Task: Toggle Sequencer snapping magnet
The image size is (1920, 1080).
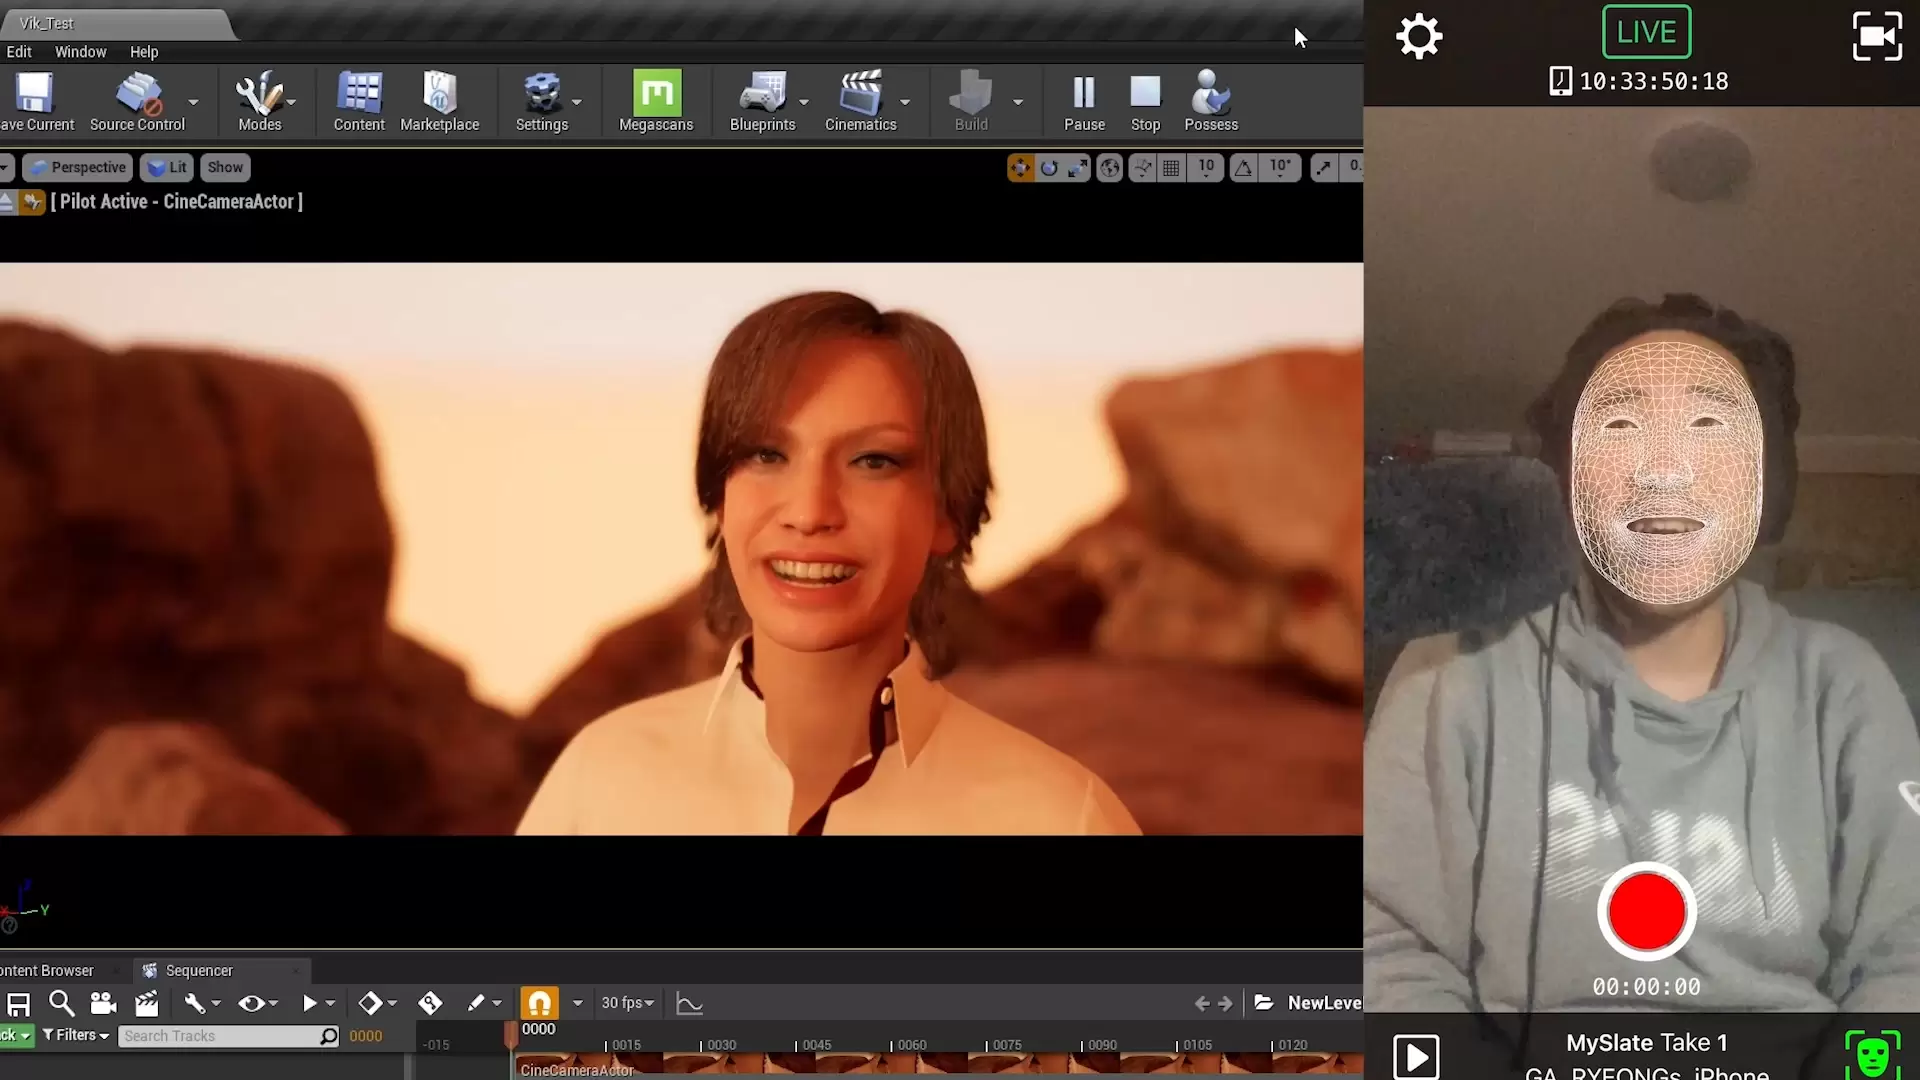Action: click(x=539, y=1003)
